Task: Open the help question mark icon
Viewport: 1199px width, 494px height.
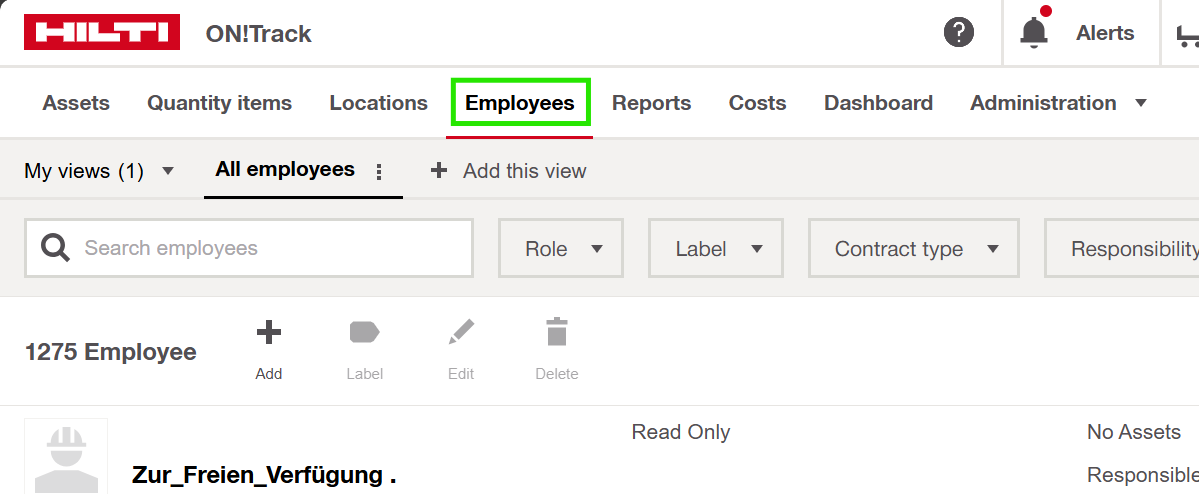Action: click(958, 33)
